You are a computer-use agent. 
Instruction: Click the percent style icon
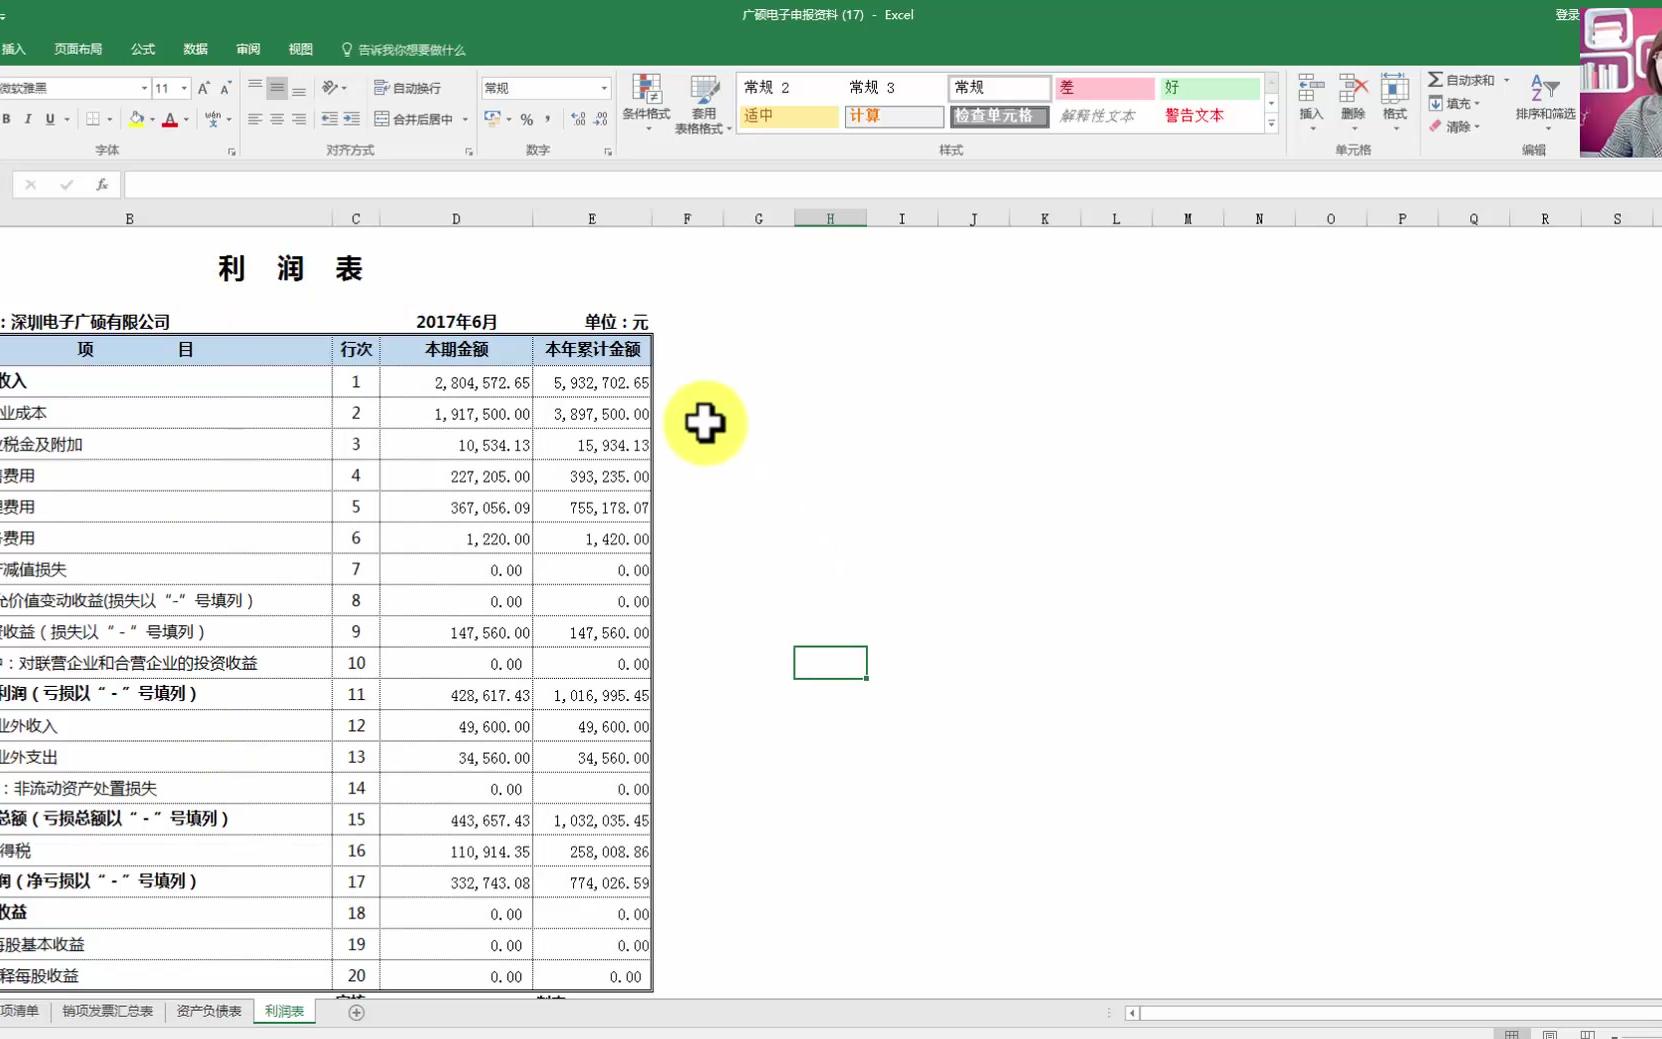tap(527, 119)
